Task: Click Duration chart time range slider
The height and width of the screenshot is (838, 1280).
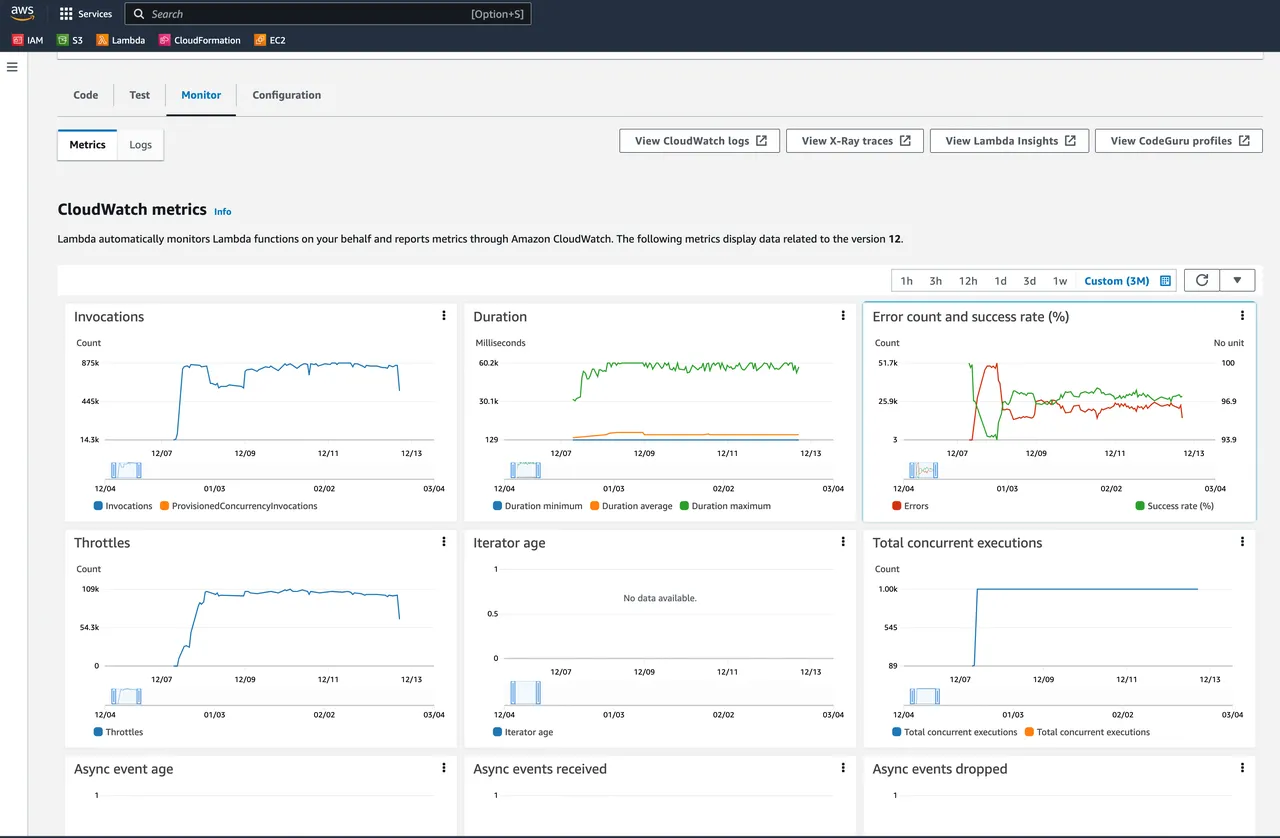Action: coord(525,470)
